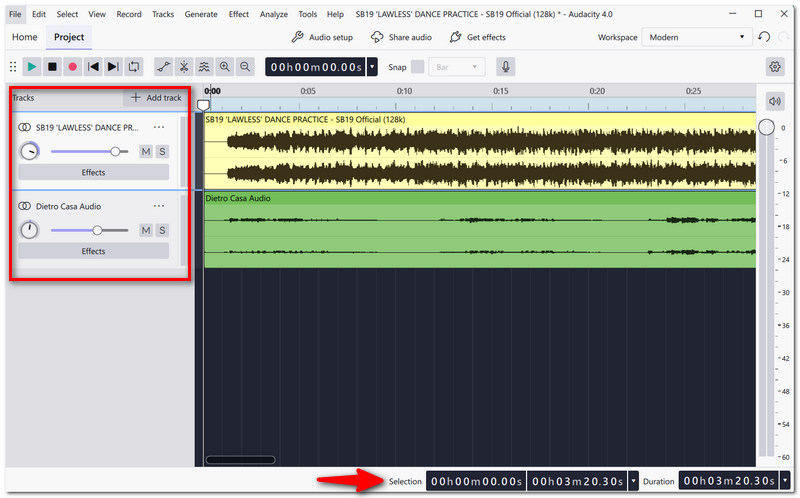Open Get effects

pyautogui.click(x=478, y=37)
